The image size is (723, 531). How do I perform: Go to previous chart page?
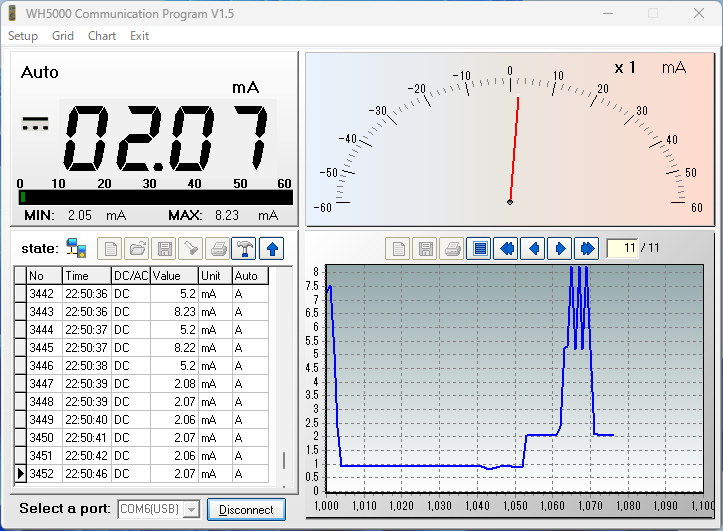pyautogui.click(x=533, y=248)
